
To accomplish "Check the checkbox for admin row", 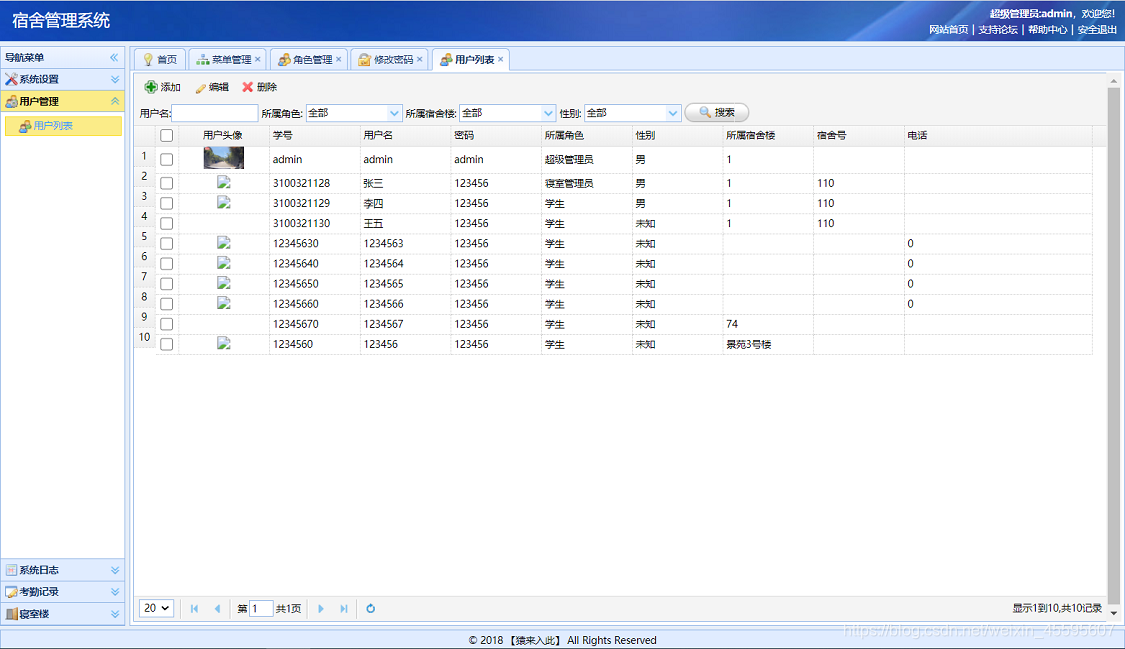I will (166, 159).
